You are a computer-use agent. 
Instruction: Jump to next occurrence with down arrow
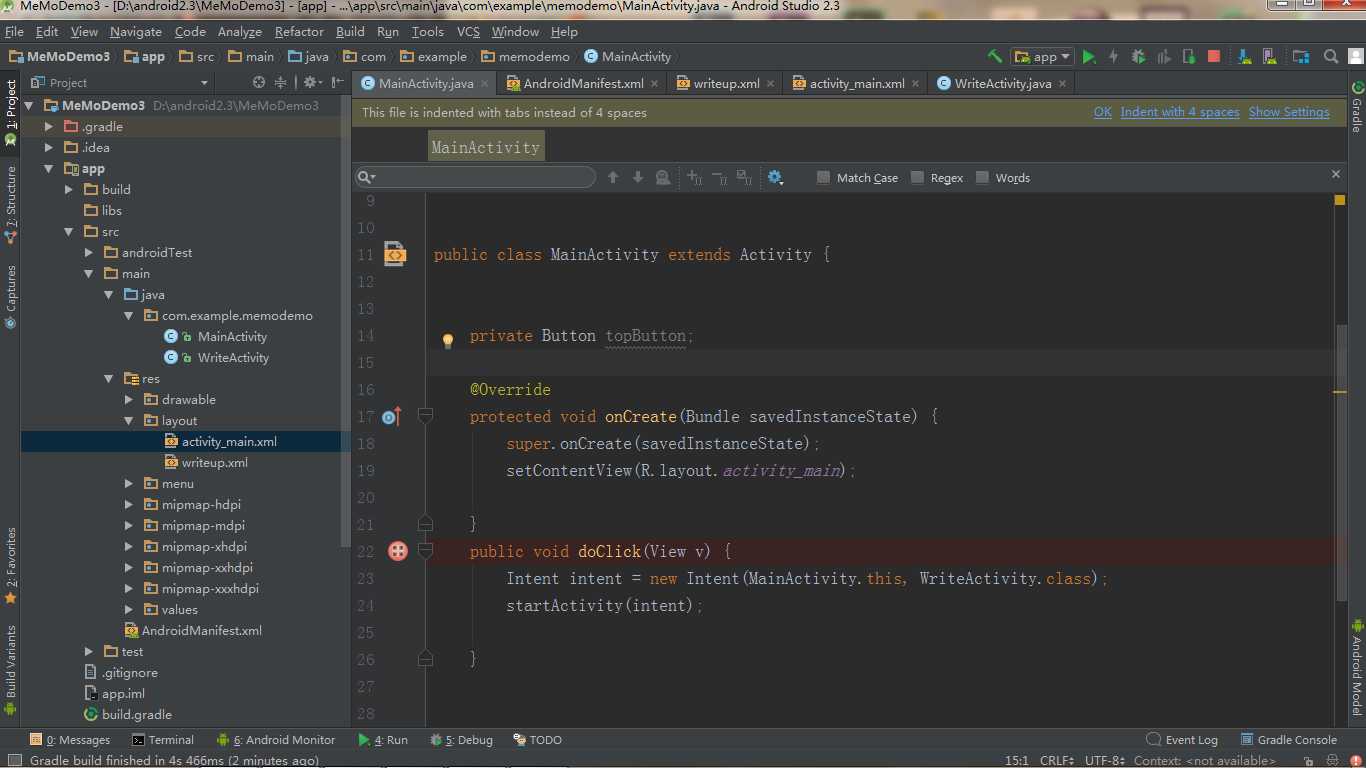(638, 177)
